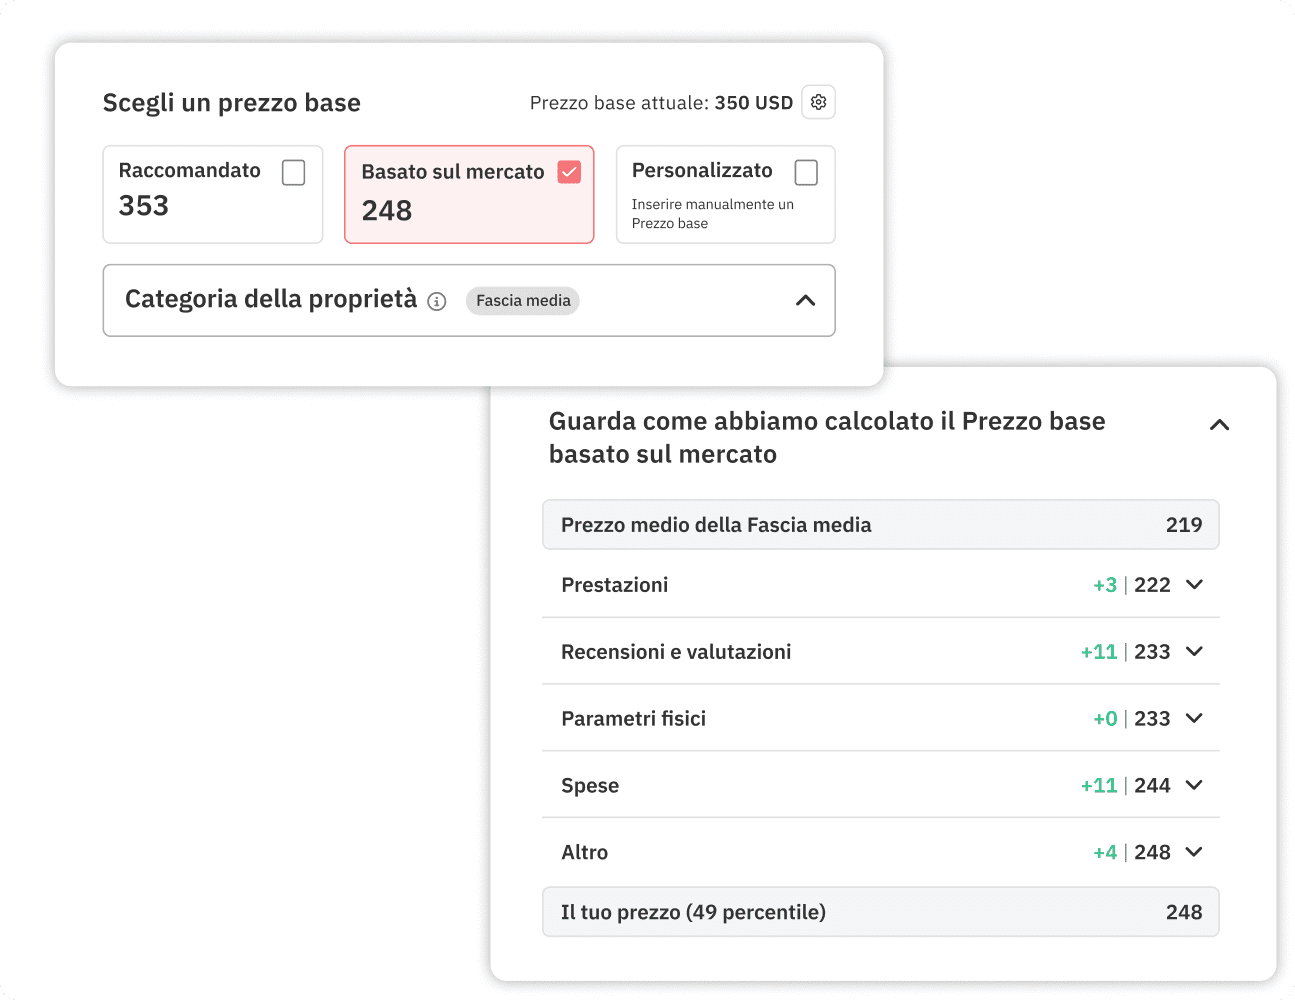Enable the Raccomandato pricing checkbox
The height and width of the screenshot is (1000, 1295).
tap(293, 172)
